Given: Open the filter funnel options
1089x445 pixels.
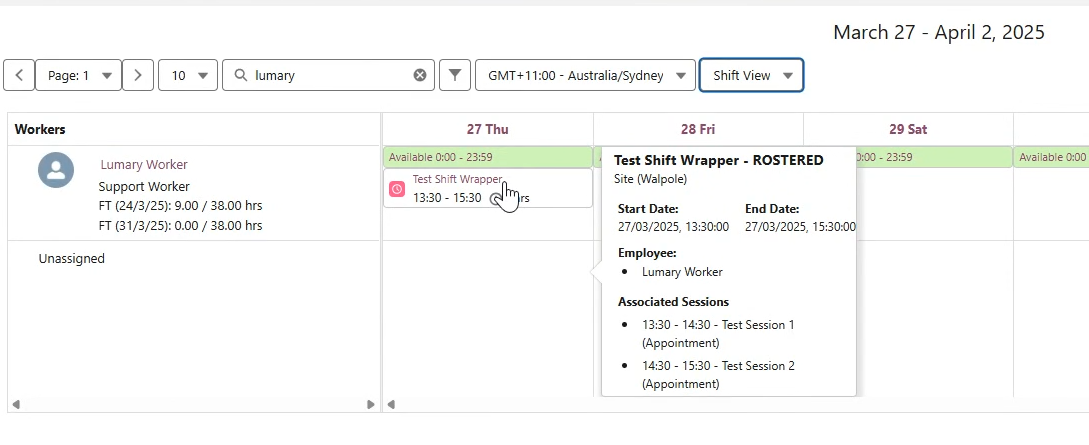Looking at the screenshot, I should [455, 75].
